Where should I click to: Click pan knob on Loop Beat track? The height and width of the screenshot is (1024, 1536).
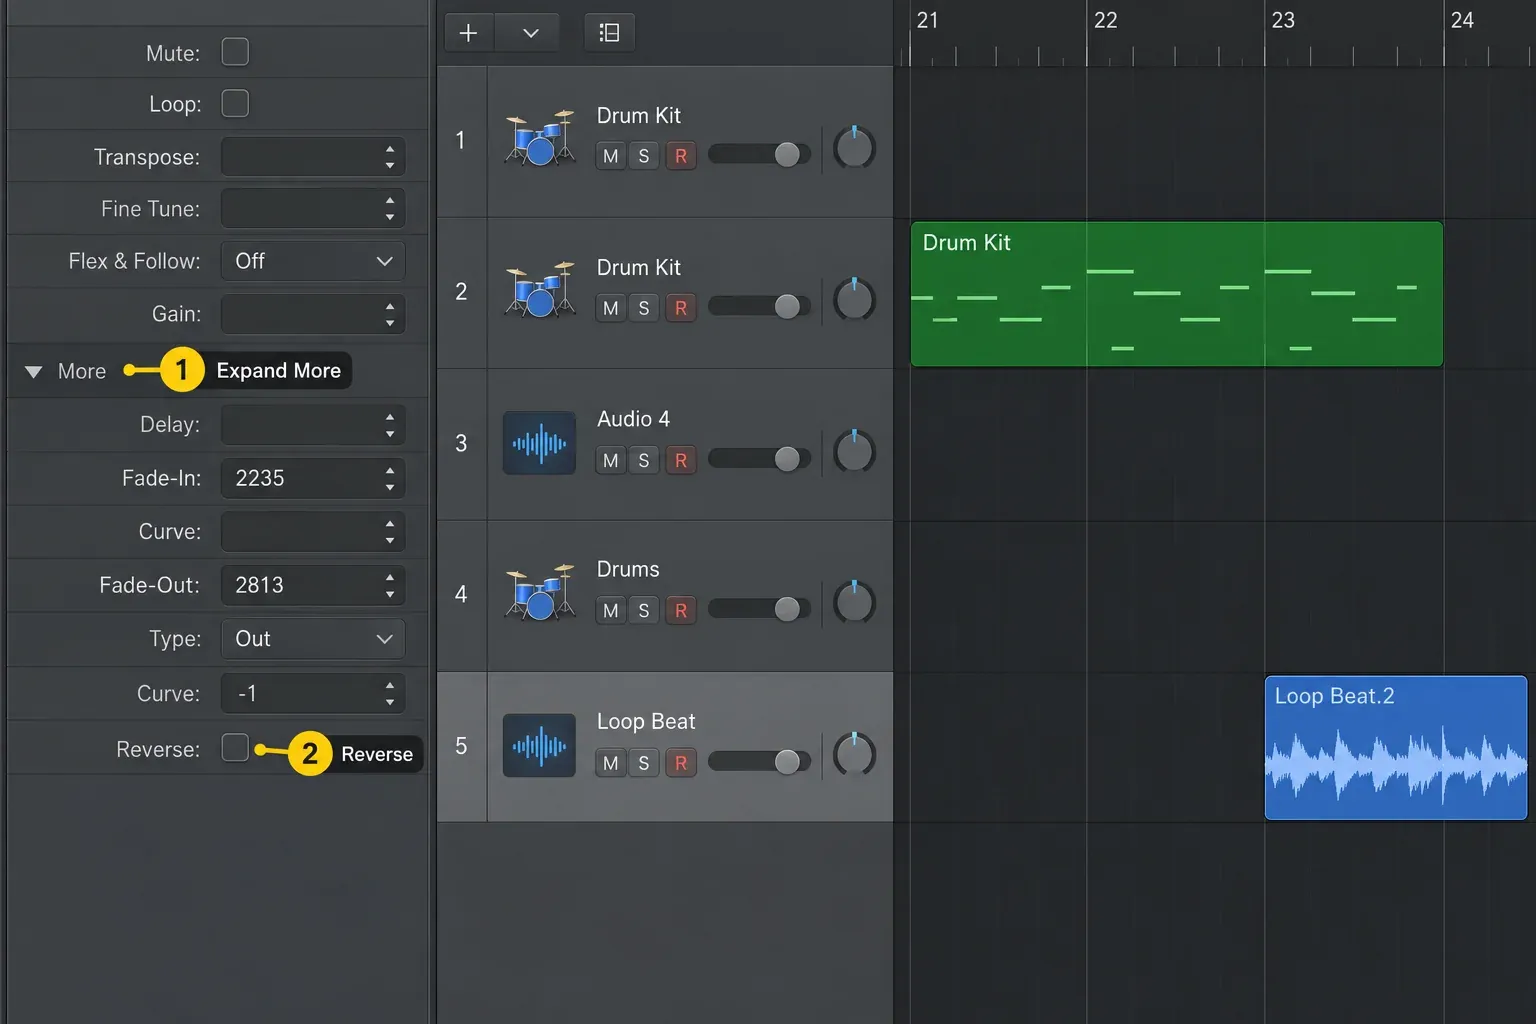[854, 755]
